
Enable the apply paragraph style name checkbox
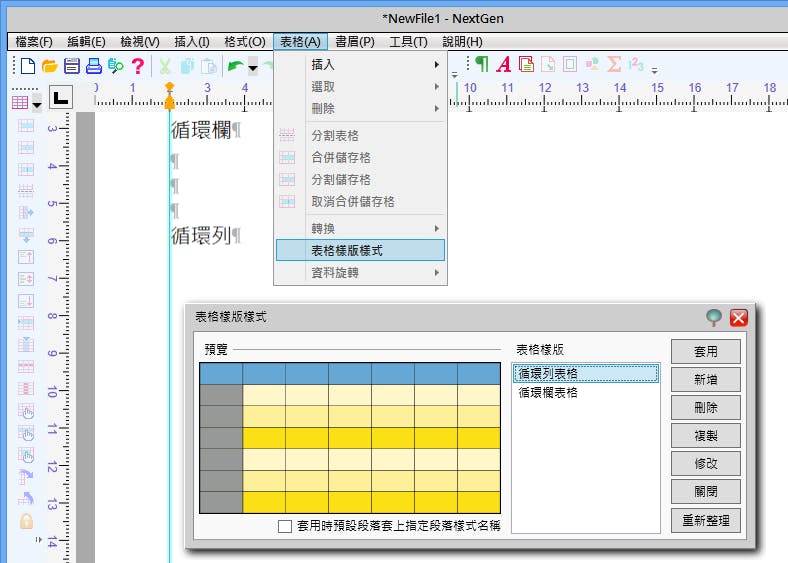(x=285, y=525)
